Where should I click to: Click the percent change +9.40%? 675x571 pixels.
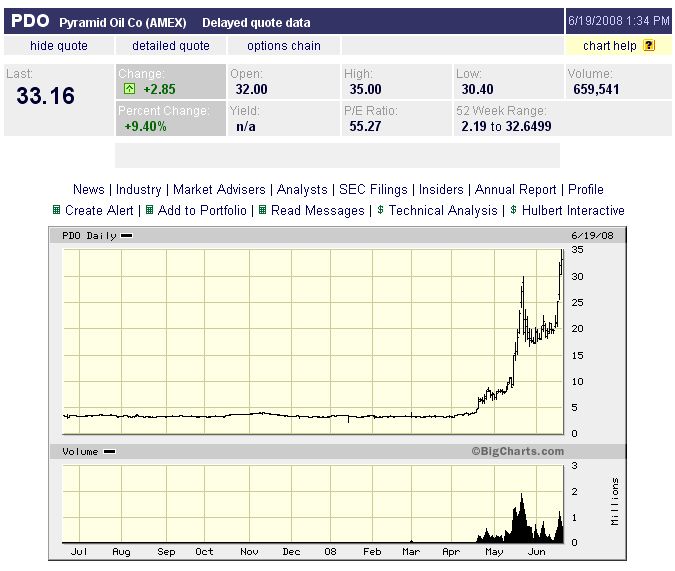point(146,126)
